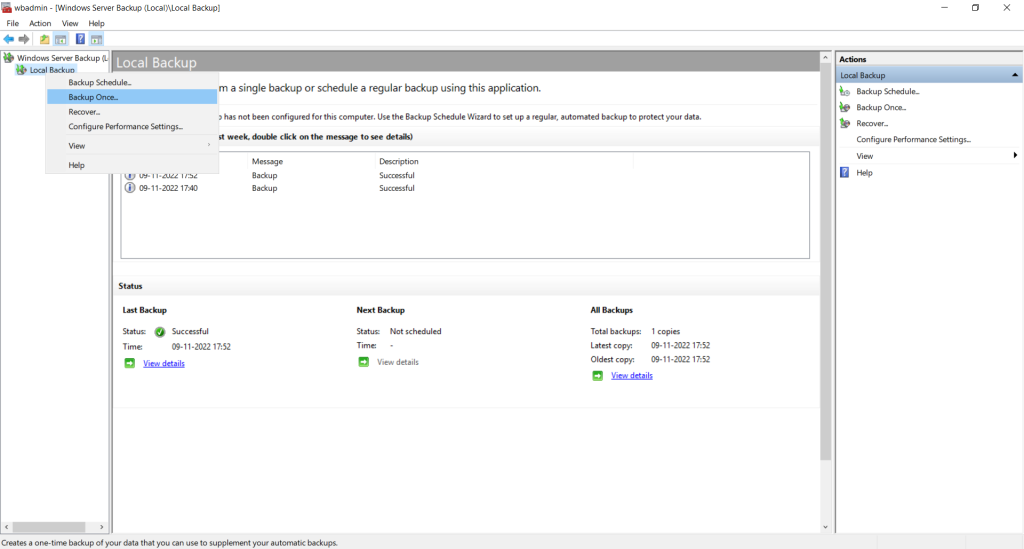Select the Local Backup tree item
Image resolution: width=1024 pixels, height=549 pixels.
(52, 70)
